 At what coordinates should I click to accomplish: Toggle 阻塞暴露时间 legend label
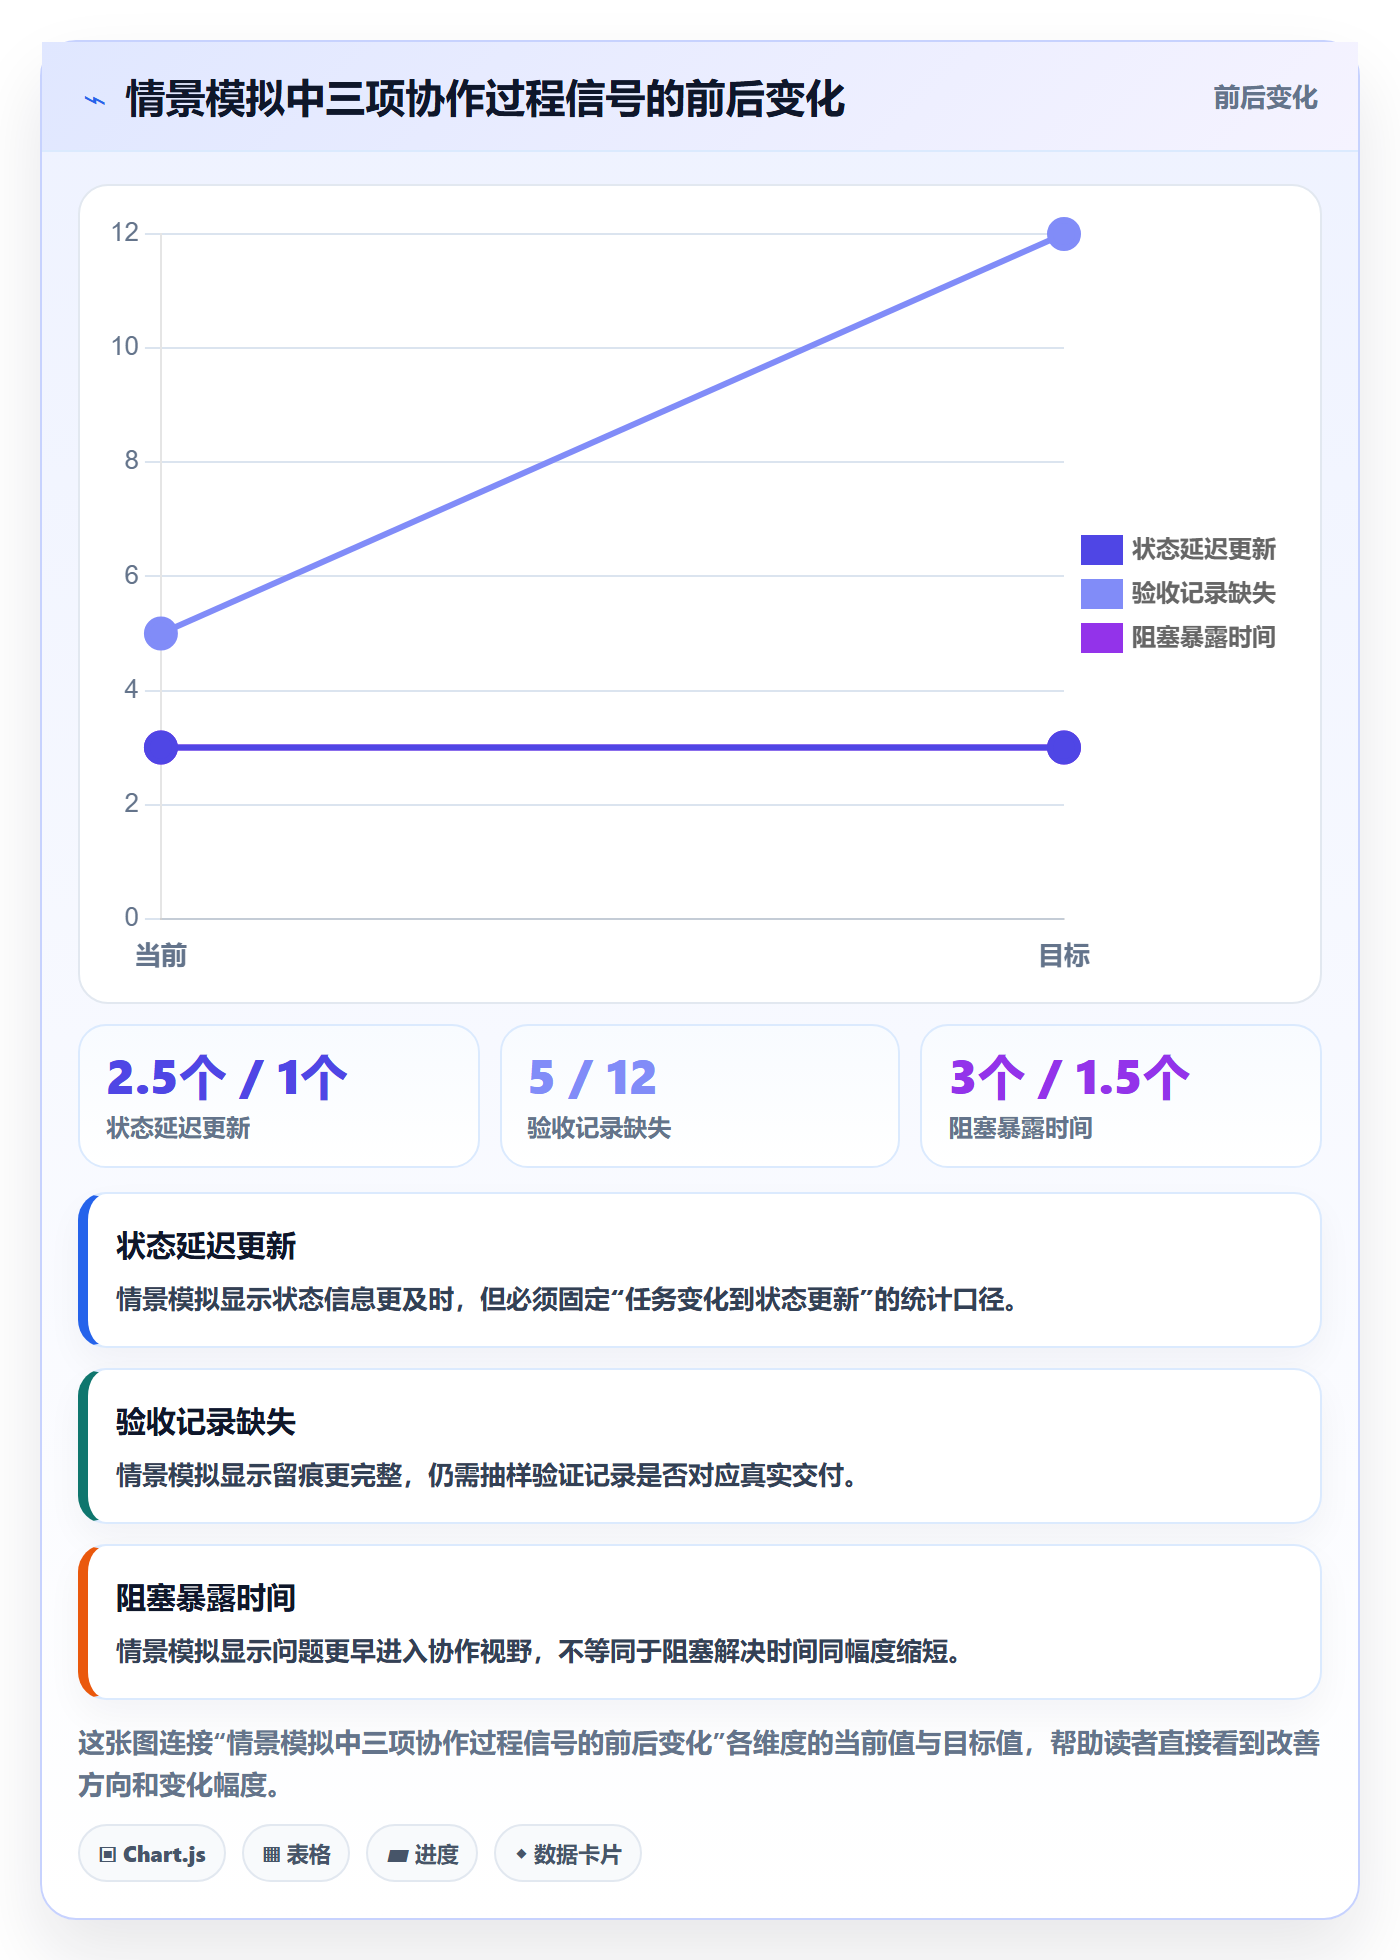click(x=1203, y=637)
